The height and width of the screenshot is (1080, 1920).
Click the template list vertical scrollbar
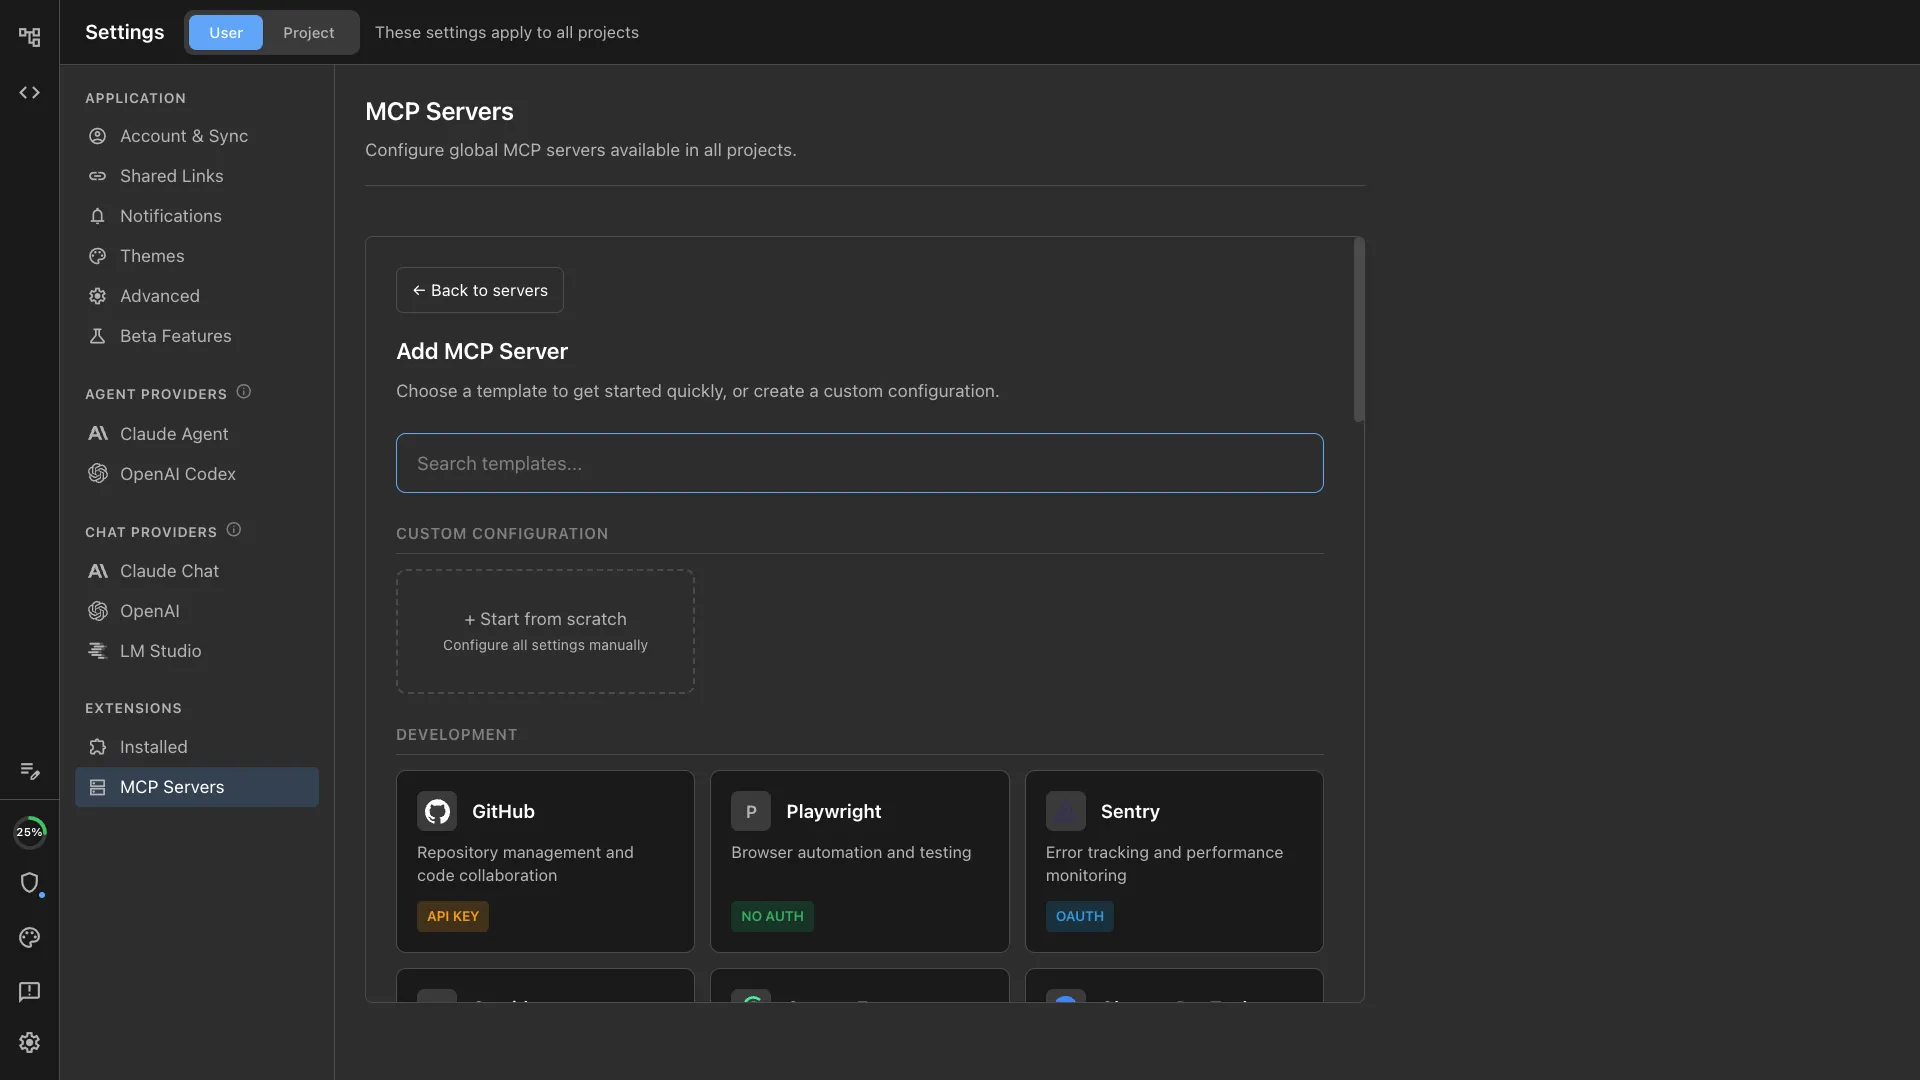pos(1358,330)
